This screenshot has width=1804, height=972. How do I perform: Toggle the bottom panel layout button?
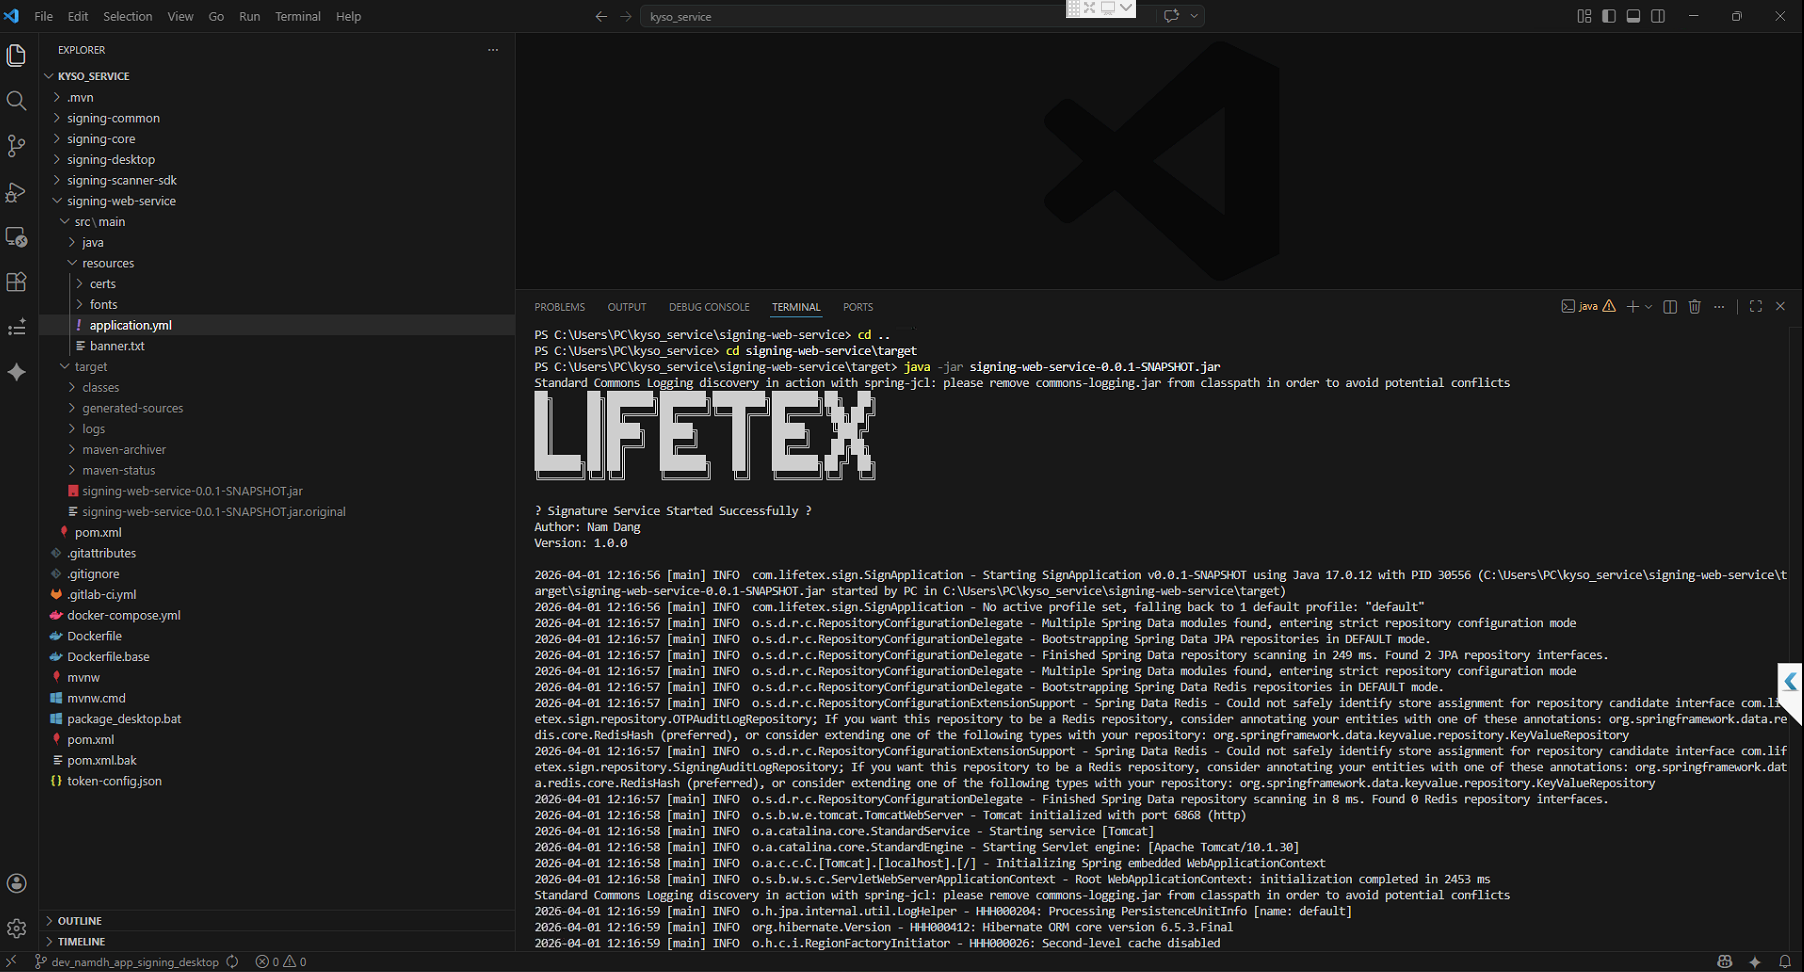point(1633,16)
